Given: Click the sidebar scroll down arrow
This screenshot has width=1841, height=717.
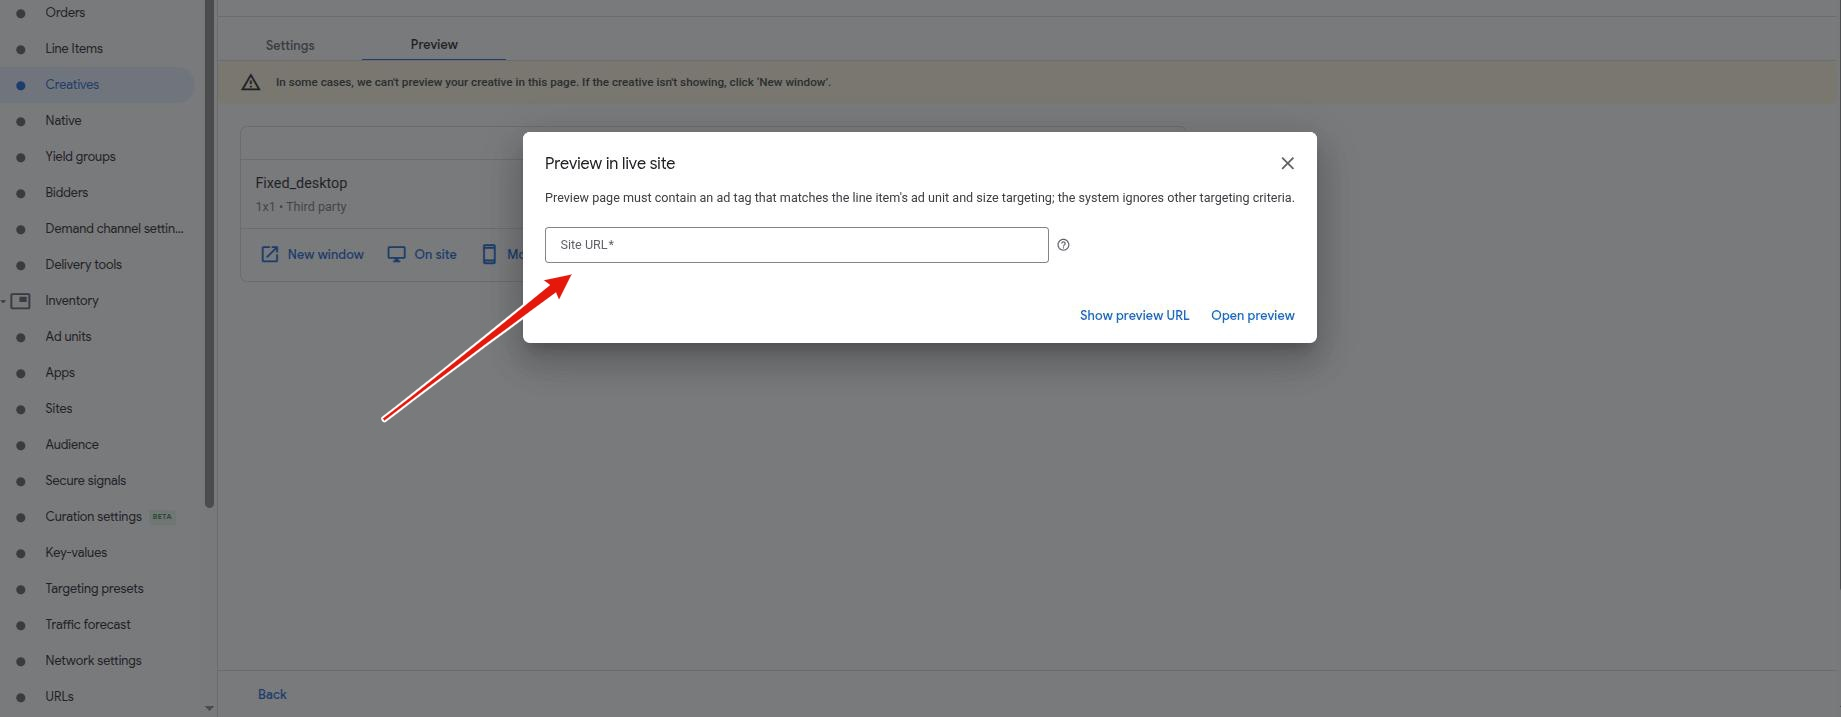Looking at the screenshot, I should tap(209, 708).
